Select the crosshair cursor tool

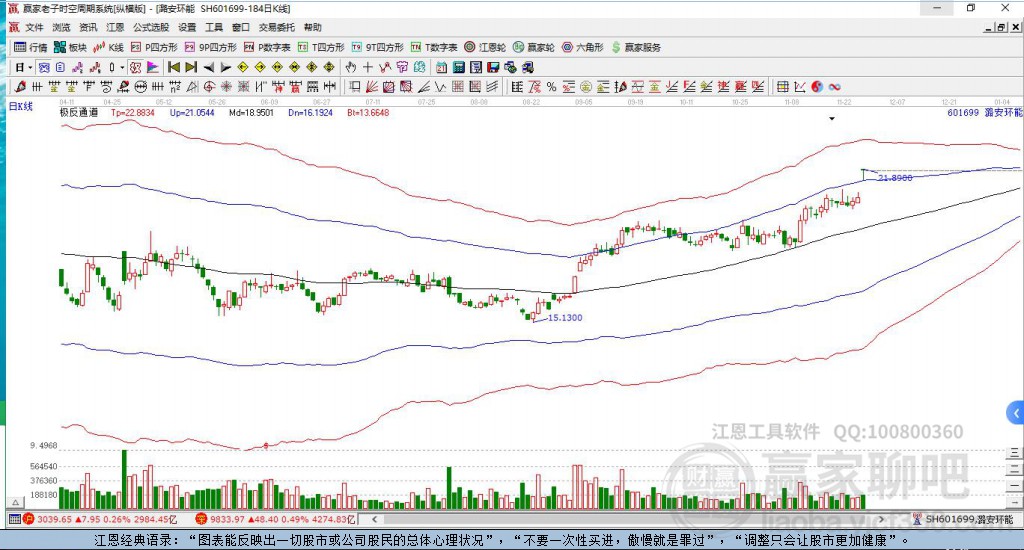(368, 67)
